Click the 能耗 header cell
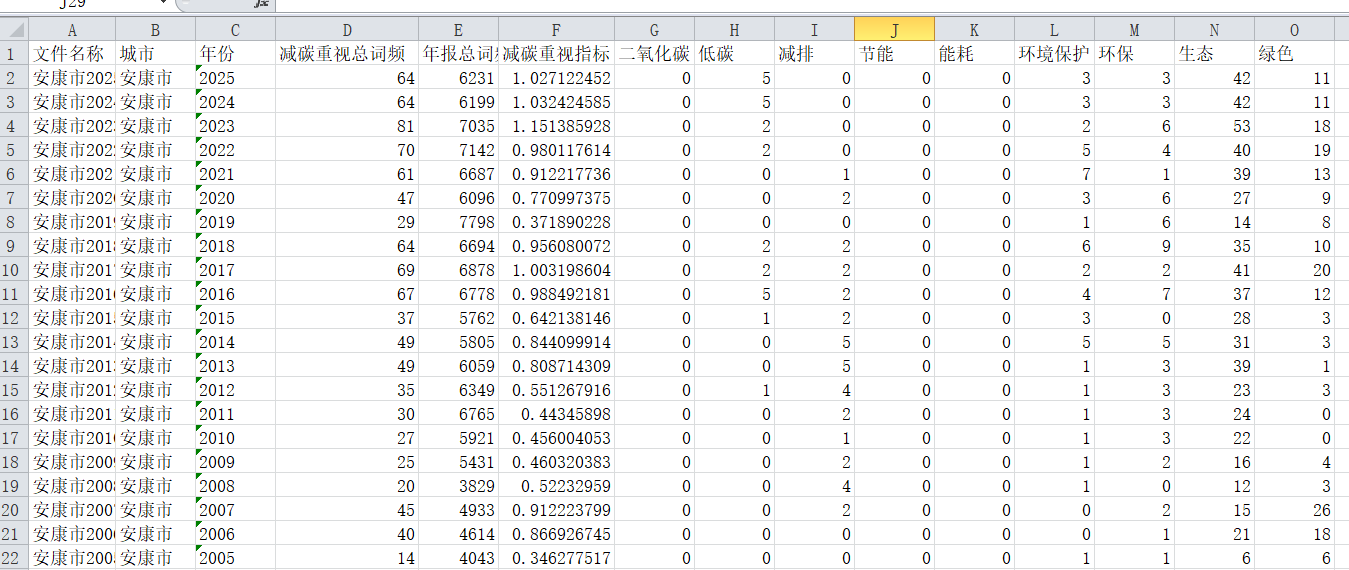The height and width of the screenshot is (570, 1349). (975, 54)
